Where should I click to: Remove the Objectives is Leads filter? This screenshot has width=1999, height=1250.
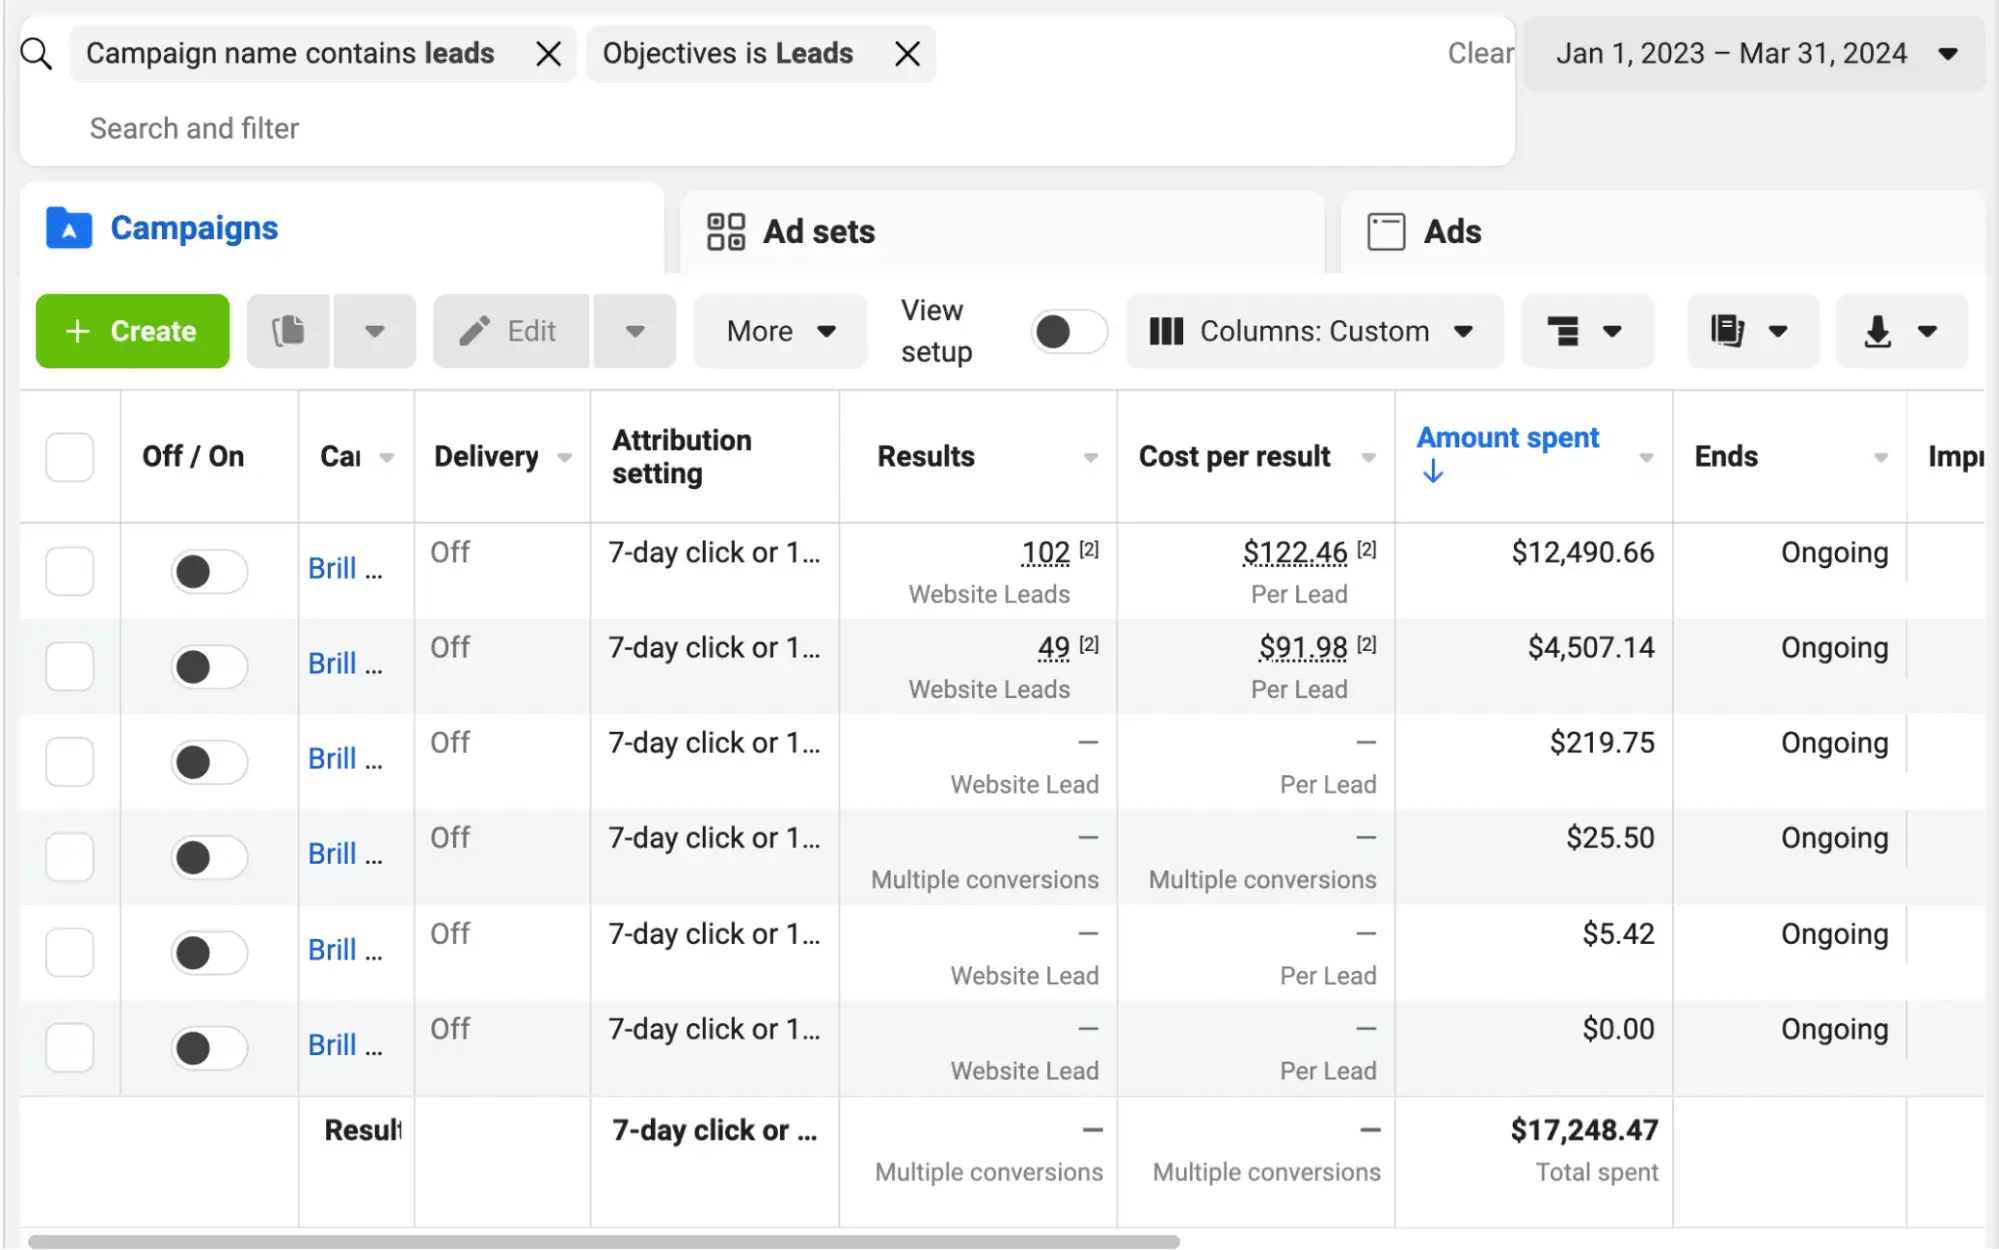click(907, 54)
